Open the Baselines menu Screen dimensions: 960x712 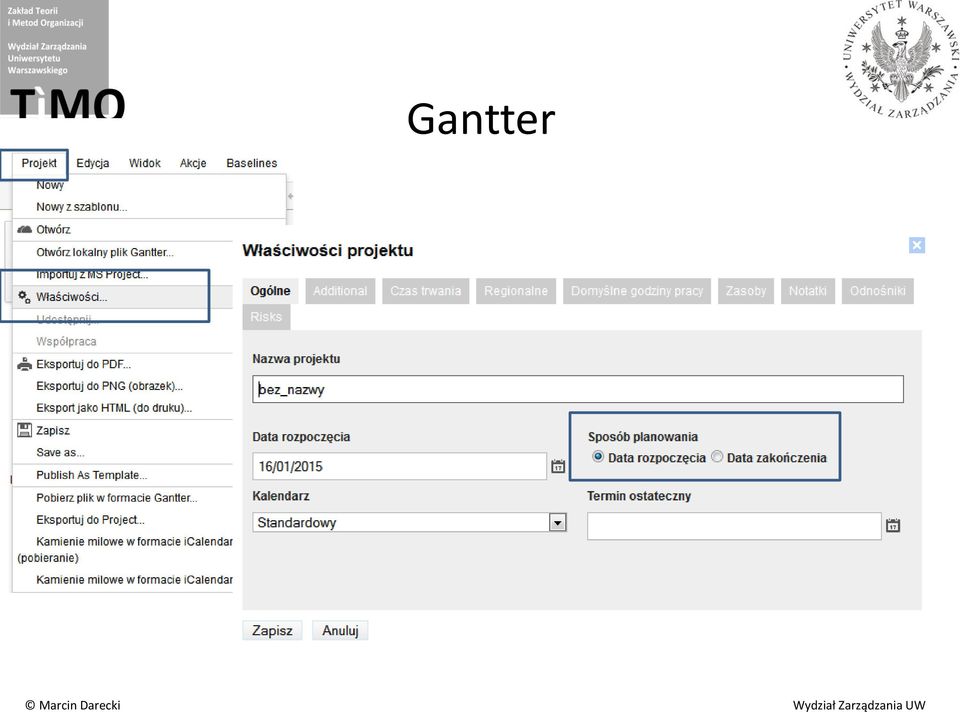252,163
